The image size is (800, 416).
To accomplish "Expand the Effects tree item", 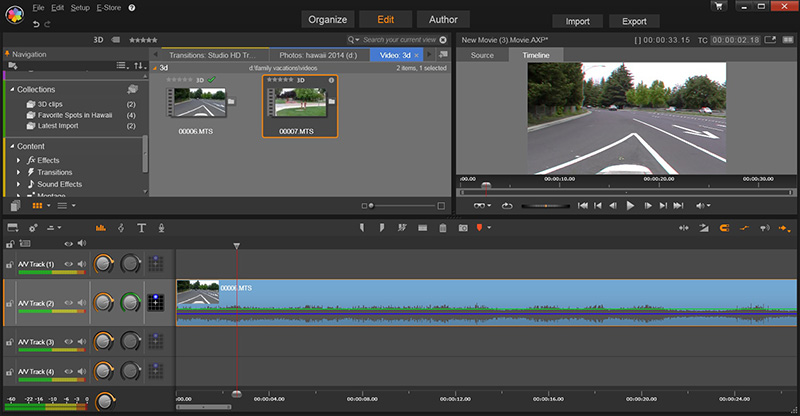I will (x=18, y=160).
